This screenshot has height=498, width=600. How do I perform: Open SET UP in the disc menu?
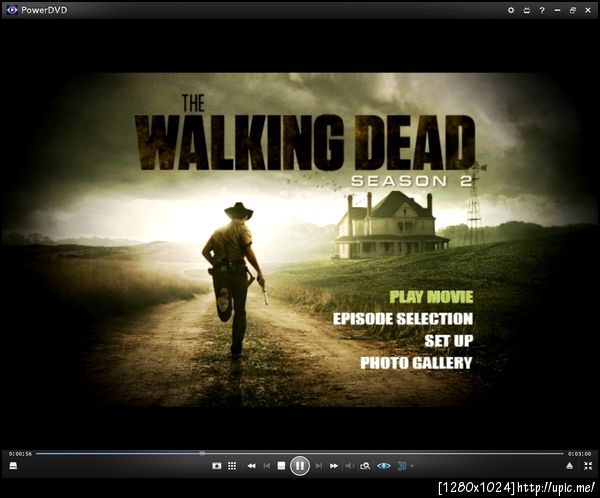click(449, 341)
